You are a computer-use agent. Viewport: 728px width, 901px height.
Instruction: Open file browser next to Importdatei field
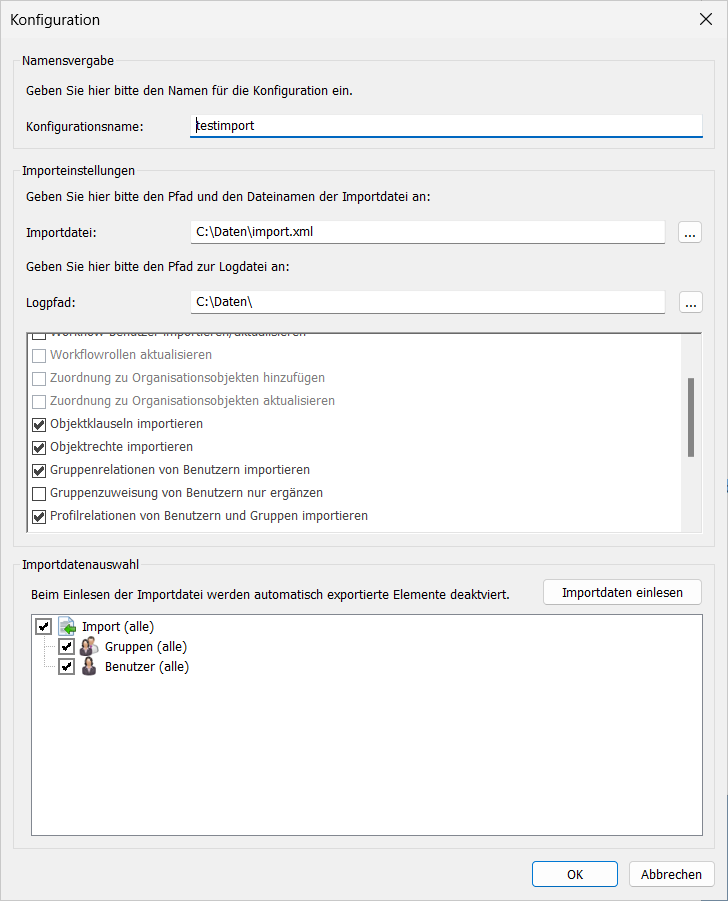690,232
